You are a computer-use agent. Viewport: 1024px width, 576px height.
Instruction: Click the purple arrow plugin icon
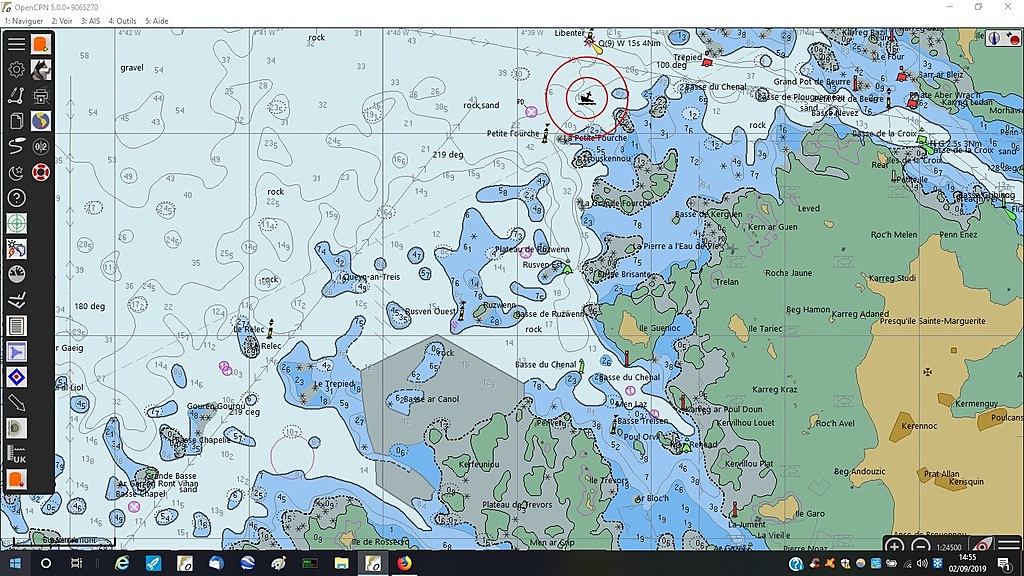[x=16, y=351]
